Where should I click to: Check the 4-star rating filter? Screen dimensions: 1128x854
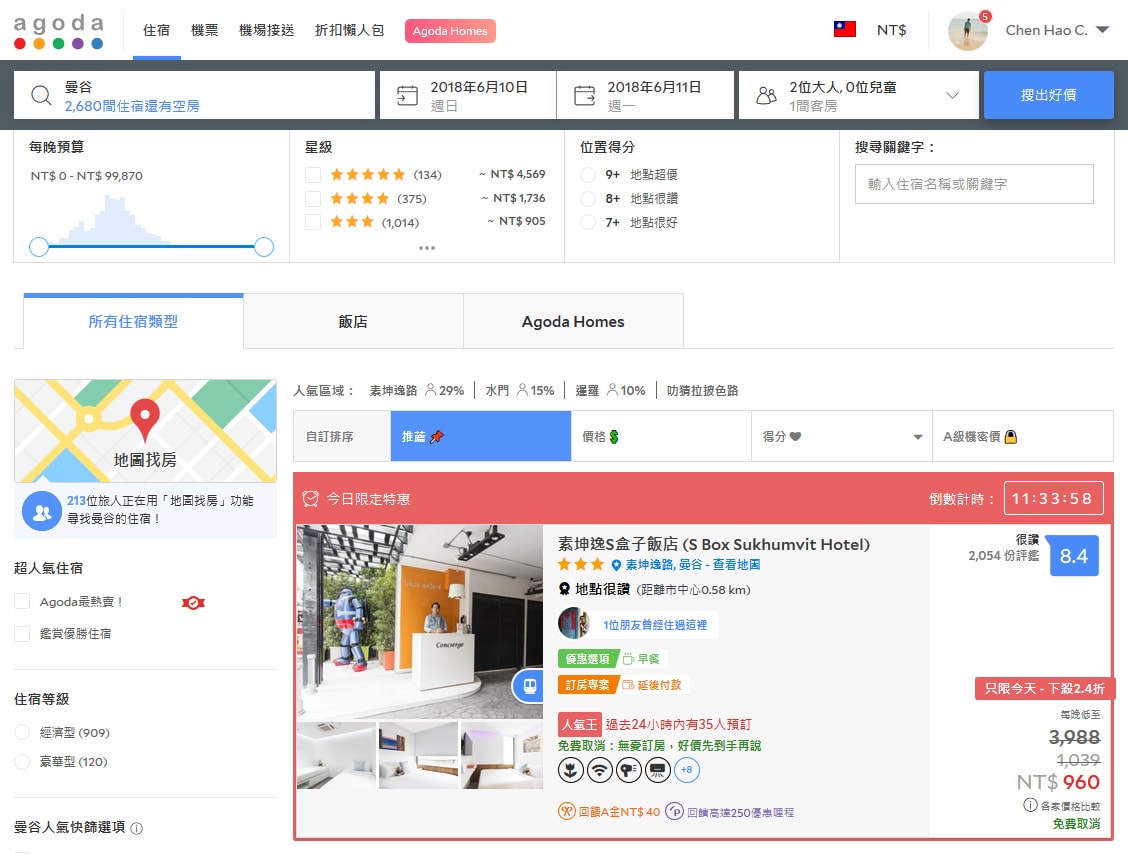tap(313, 199)
